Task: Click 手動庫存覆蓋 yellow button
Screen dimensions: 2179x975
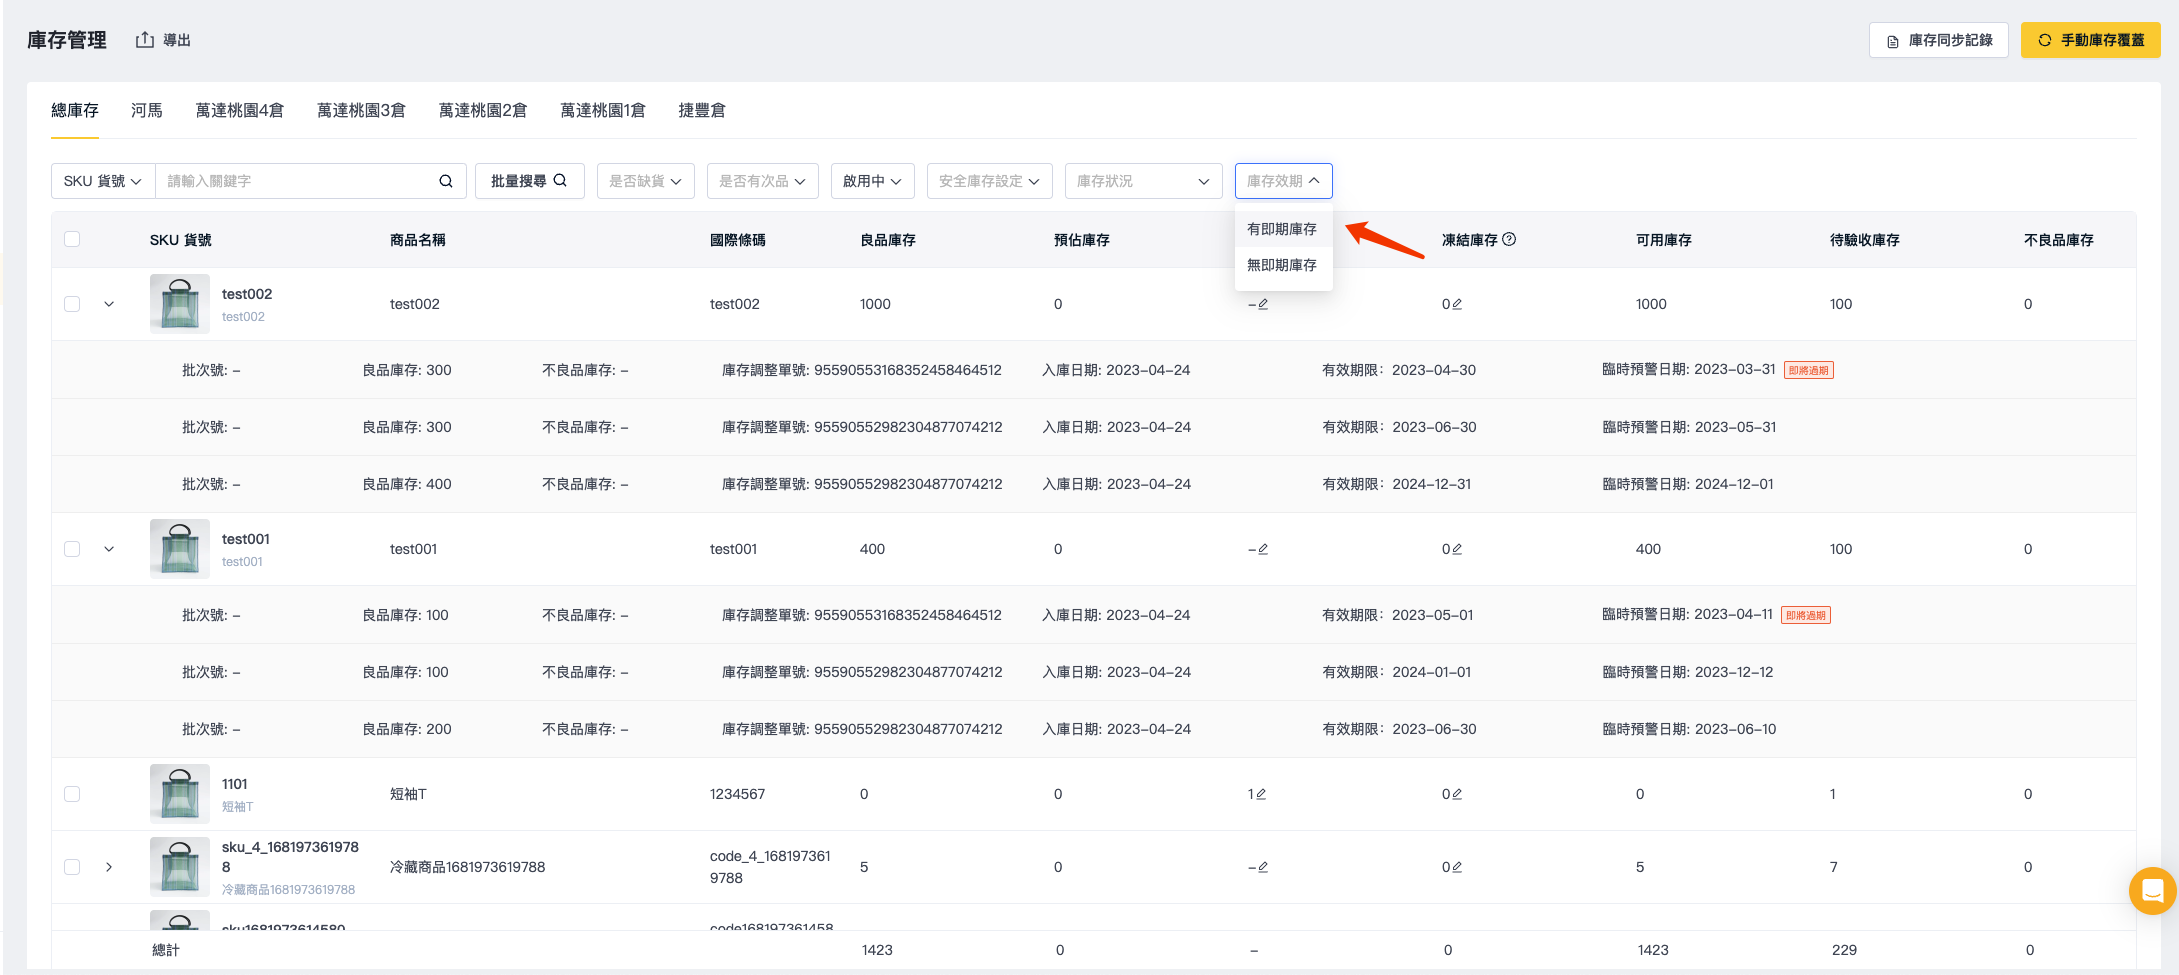Action: (2090, 40)
